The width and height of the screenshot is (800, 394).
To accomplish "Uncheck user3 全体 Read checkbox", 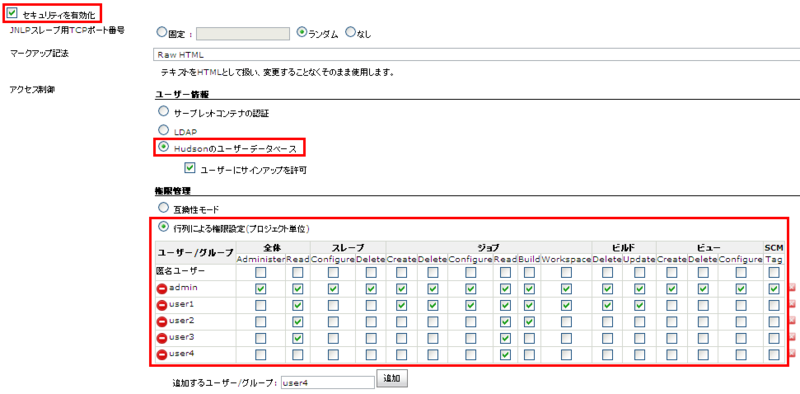I will 298,338.
